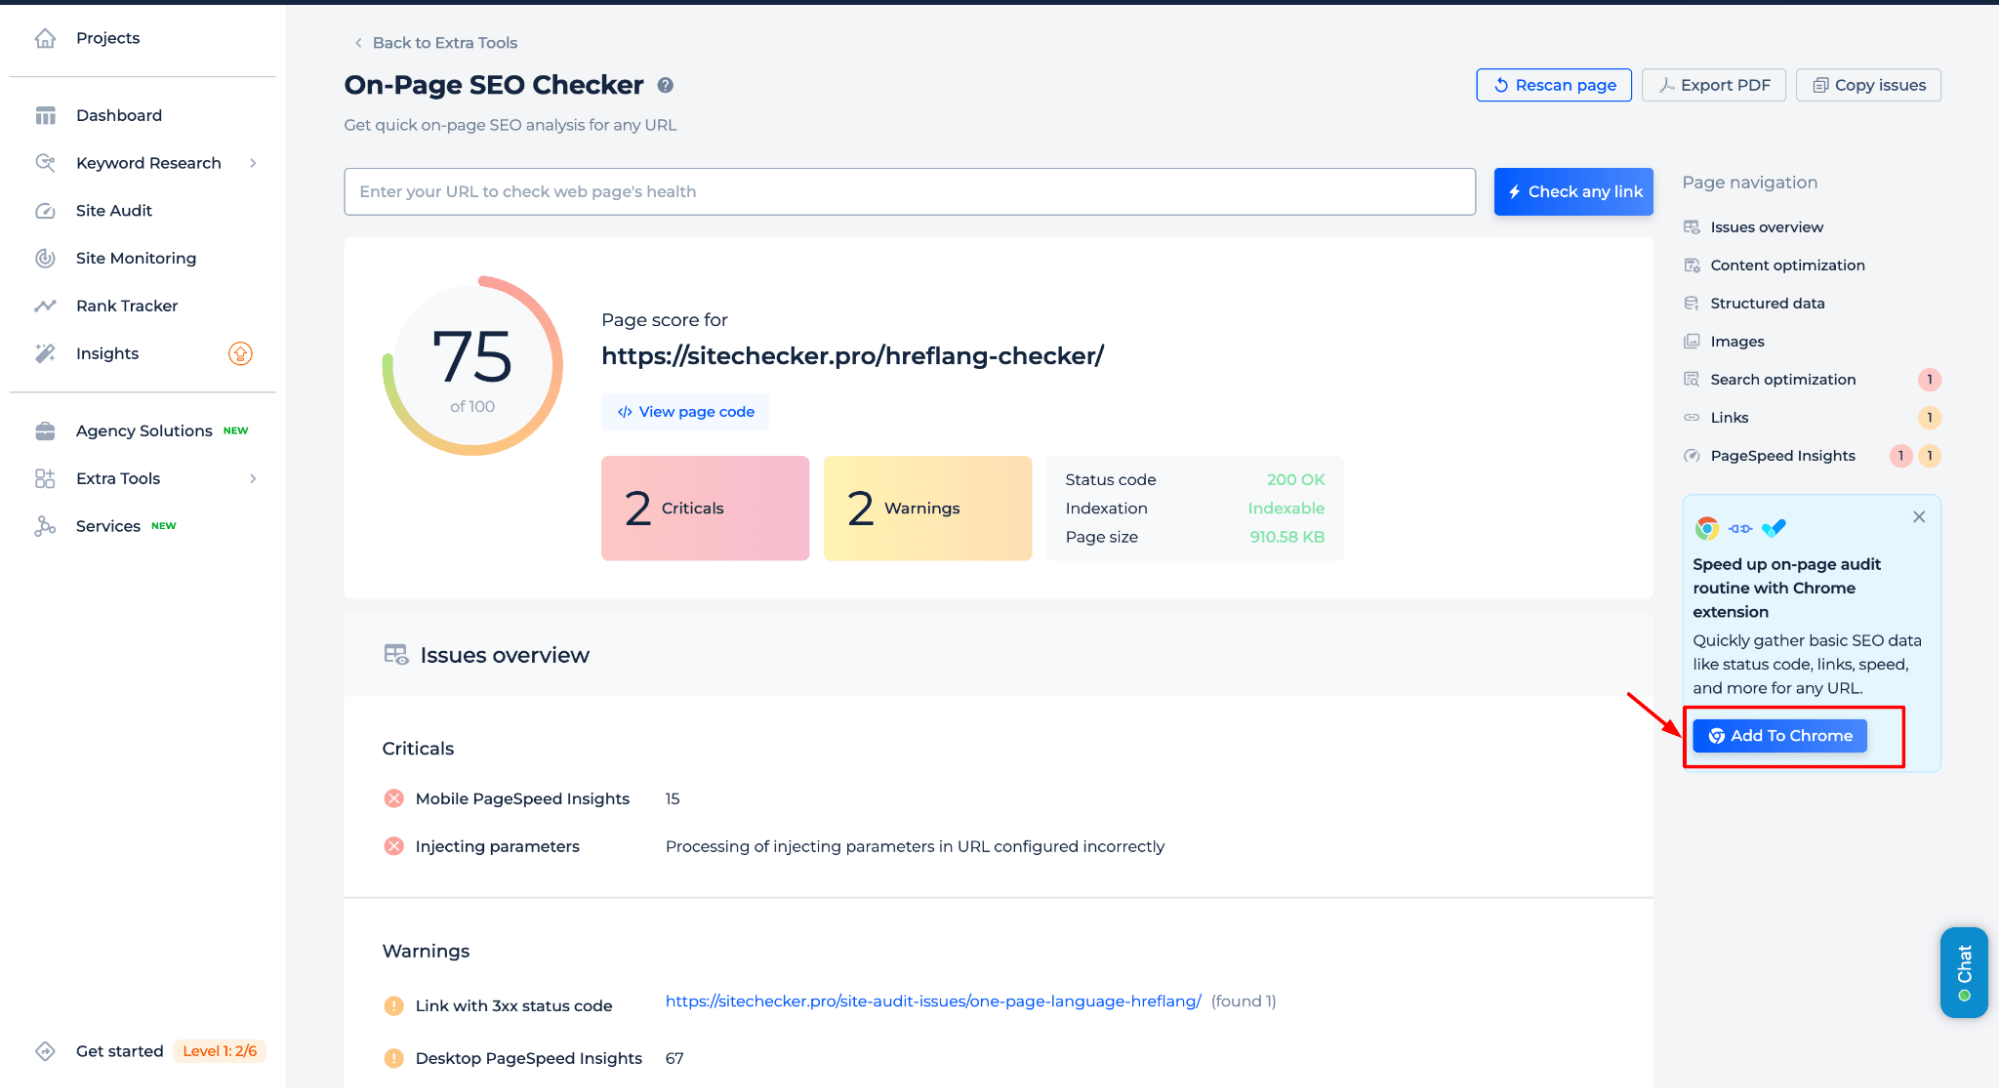Screen dimensions: 1999x1089
Task: Click the Add To Chrome button
Action: 1779,736
